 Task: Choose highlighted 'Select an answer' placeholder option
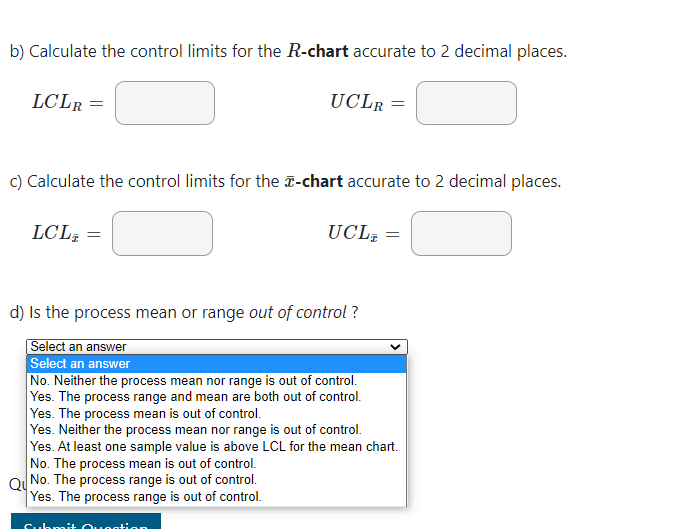click(216, 364)
